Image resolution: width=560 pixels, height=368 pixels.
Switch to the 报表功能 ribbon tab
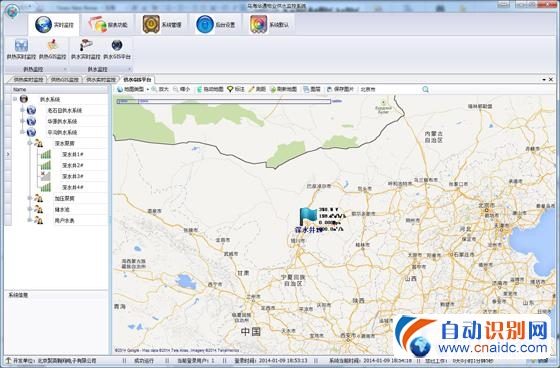108,25
